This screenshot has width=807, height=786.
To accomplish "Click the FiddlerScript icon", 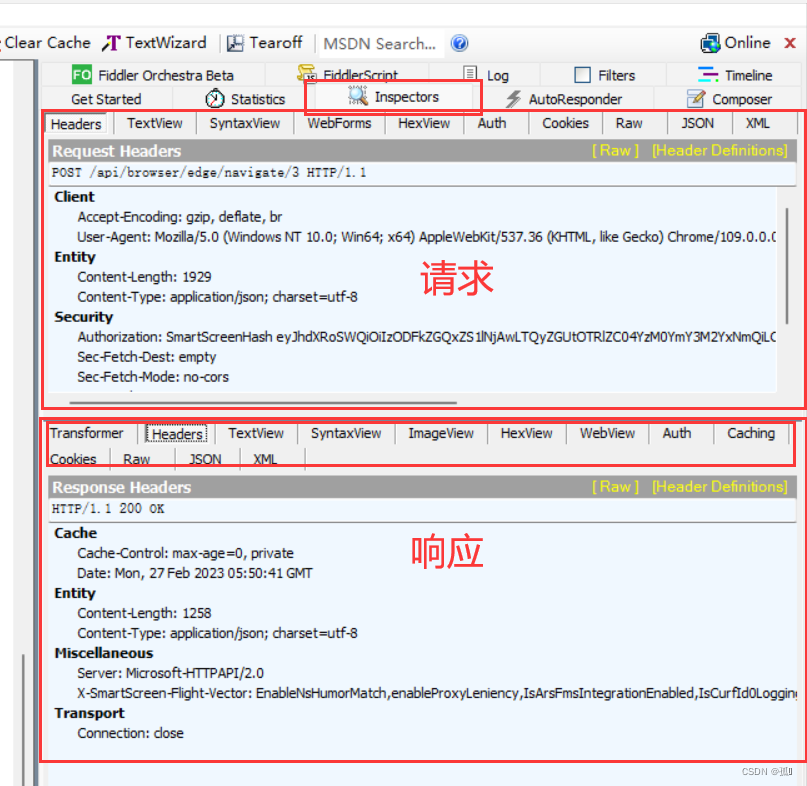I will tap(306, 73).
